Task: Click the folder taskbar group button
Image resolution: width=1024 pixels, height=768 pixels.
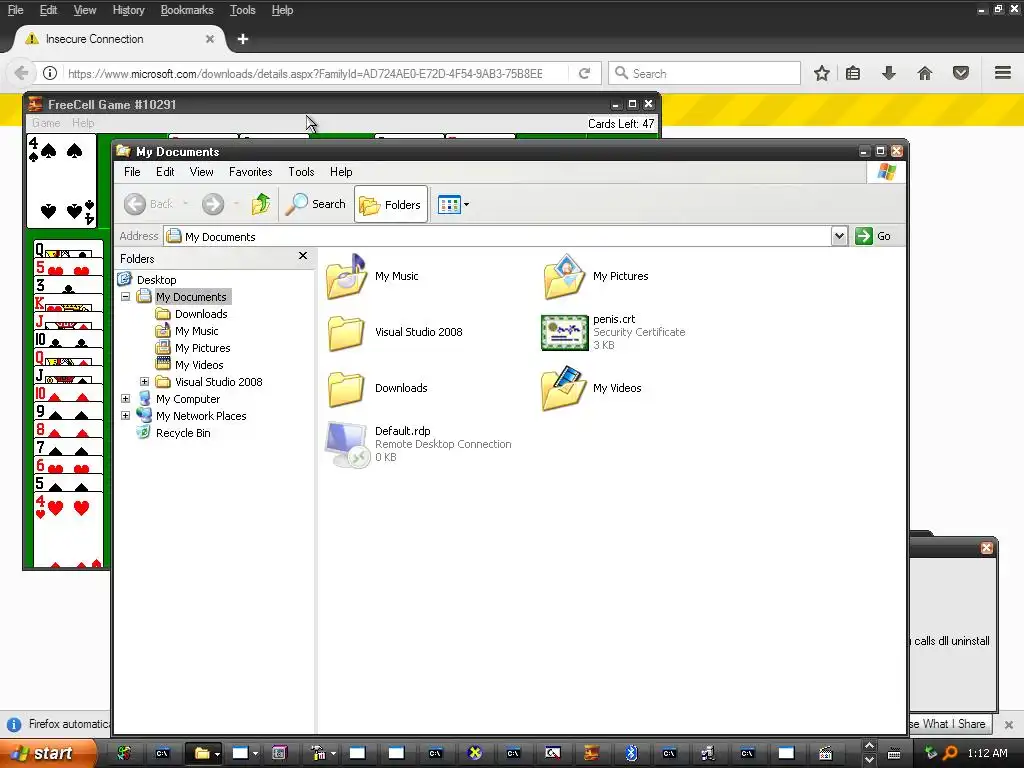Action: click(x=204, y=753)
